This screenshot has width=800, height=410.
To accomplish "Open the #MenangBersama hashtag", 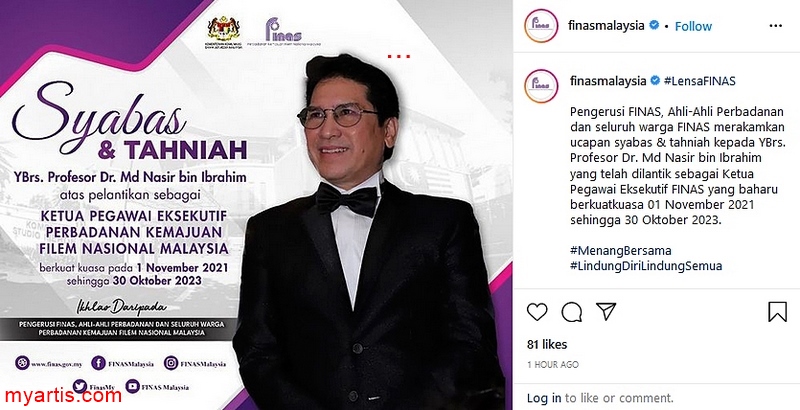I will 620,250.
